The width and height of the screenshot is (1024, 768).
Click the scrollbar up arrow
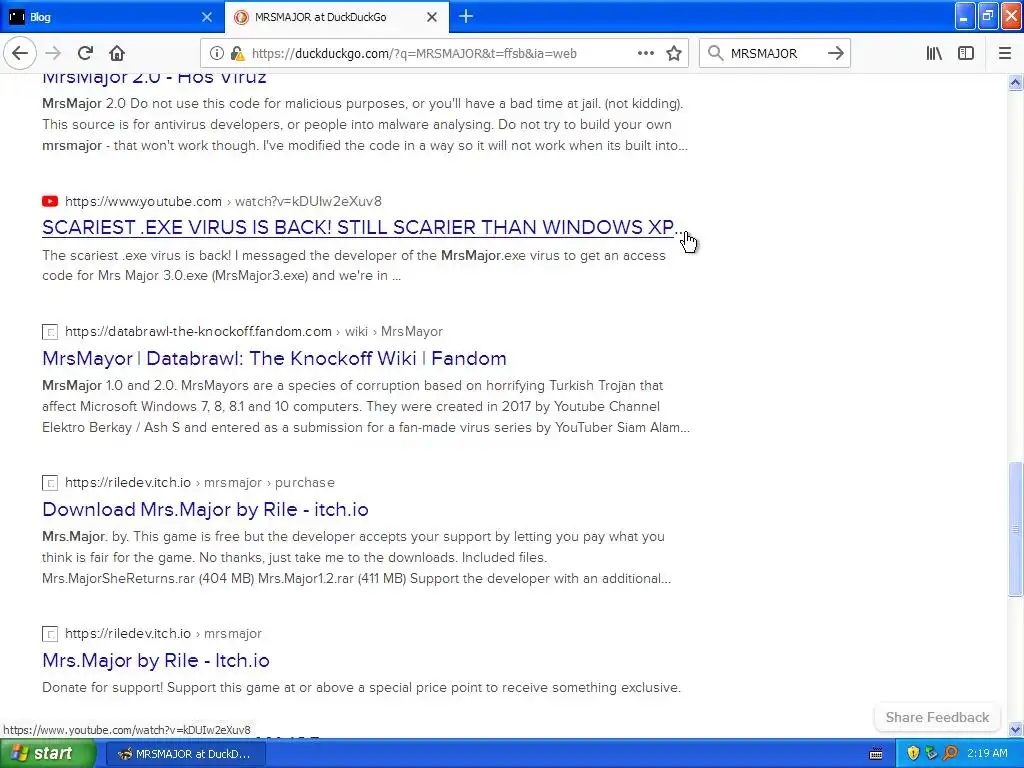(1015, 82)
